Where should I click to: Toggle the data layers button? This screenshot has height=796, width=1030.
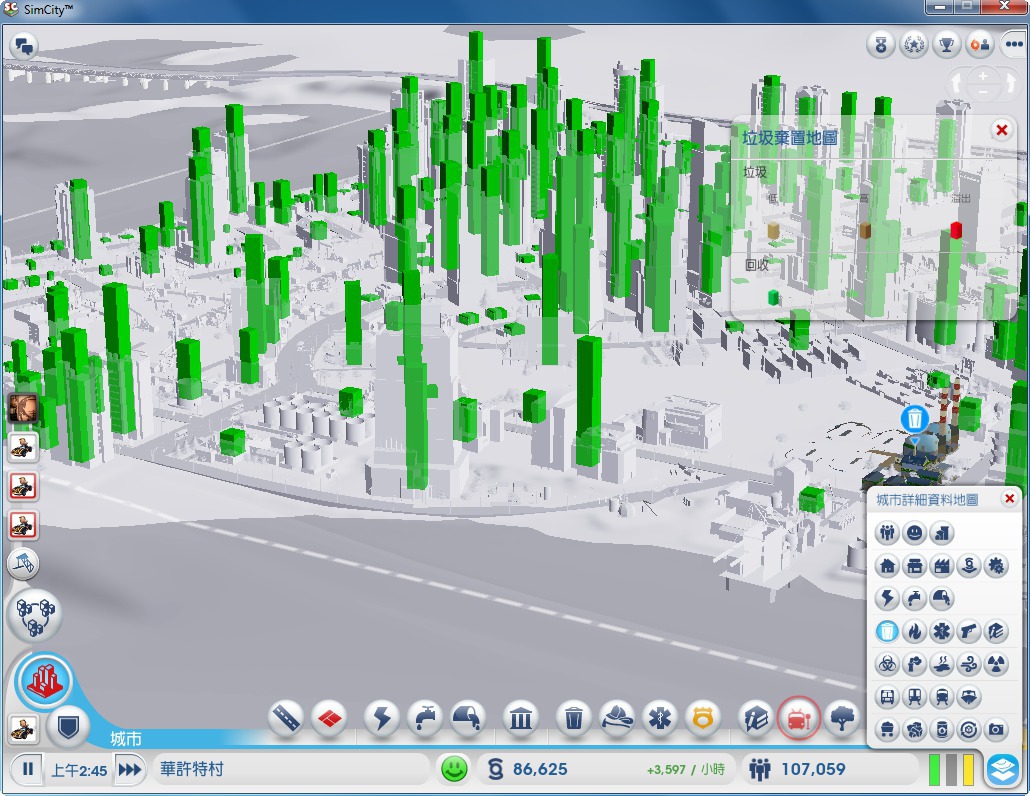pyautogui.click(x=1002, y=769)
